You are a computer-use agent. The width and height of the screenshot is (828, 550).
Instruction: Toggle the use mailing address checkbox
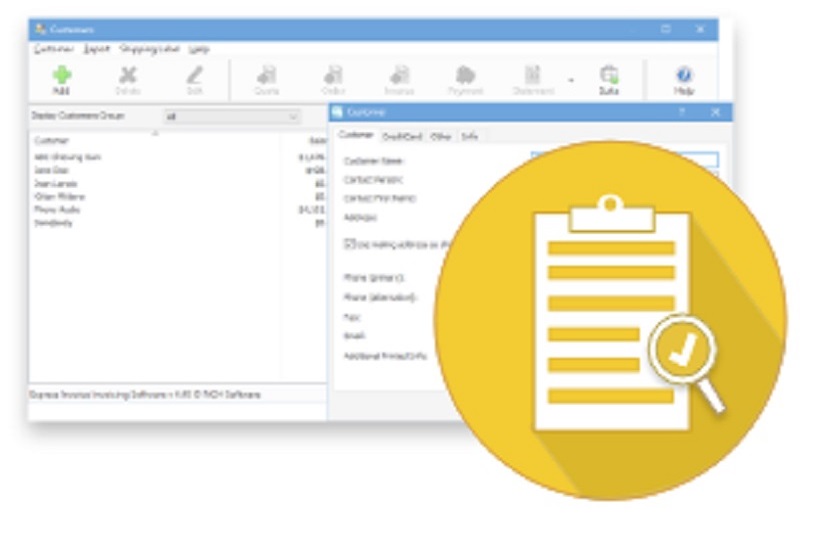click(350, 243)
